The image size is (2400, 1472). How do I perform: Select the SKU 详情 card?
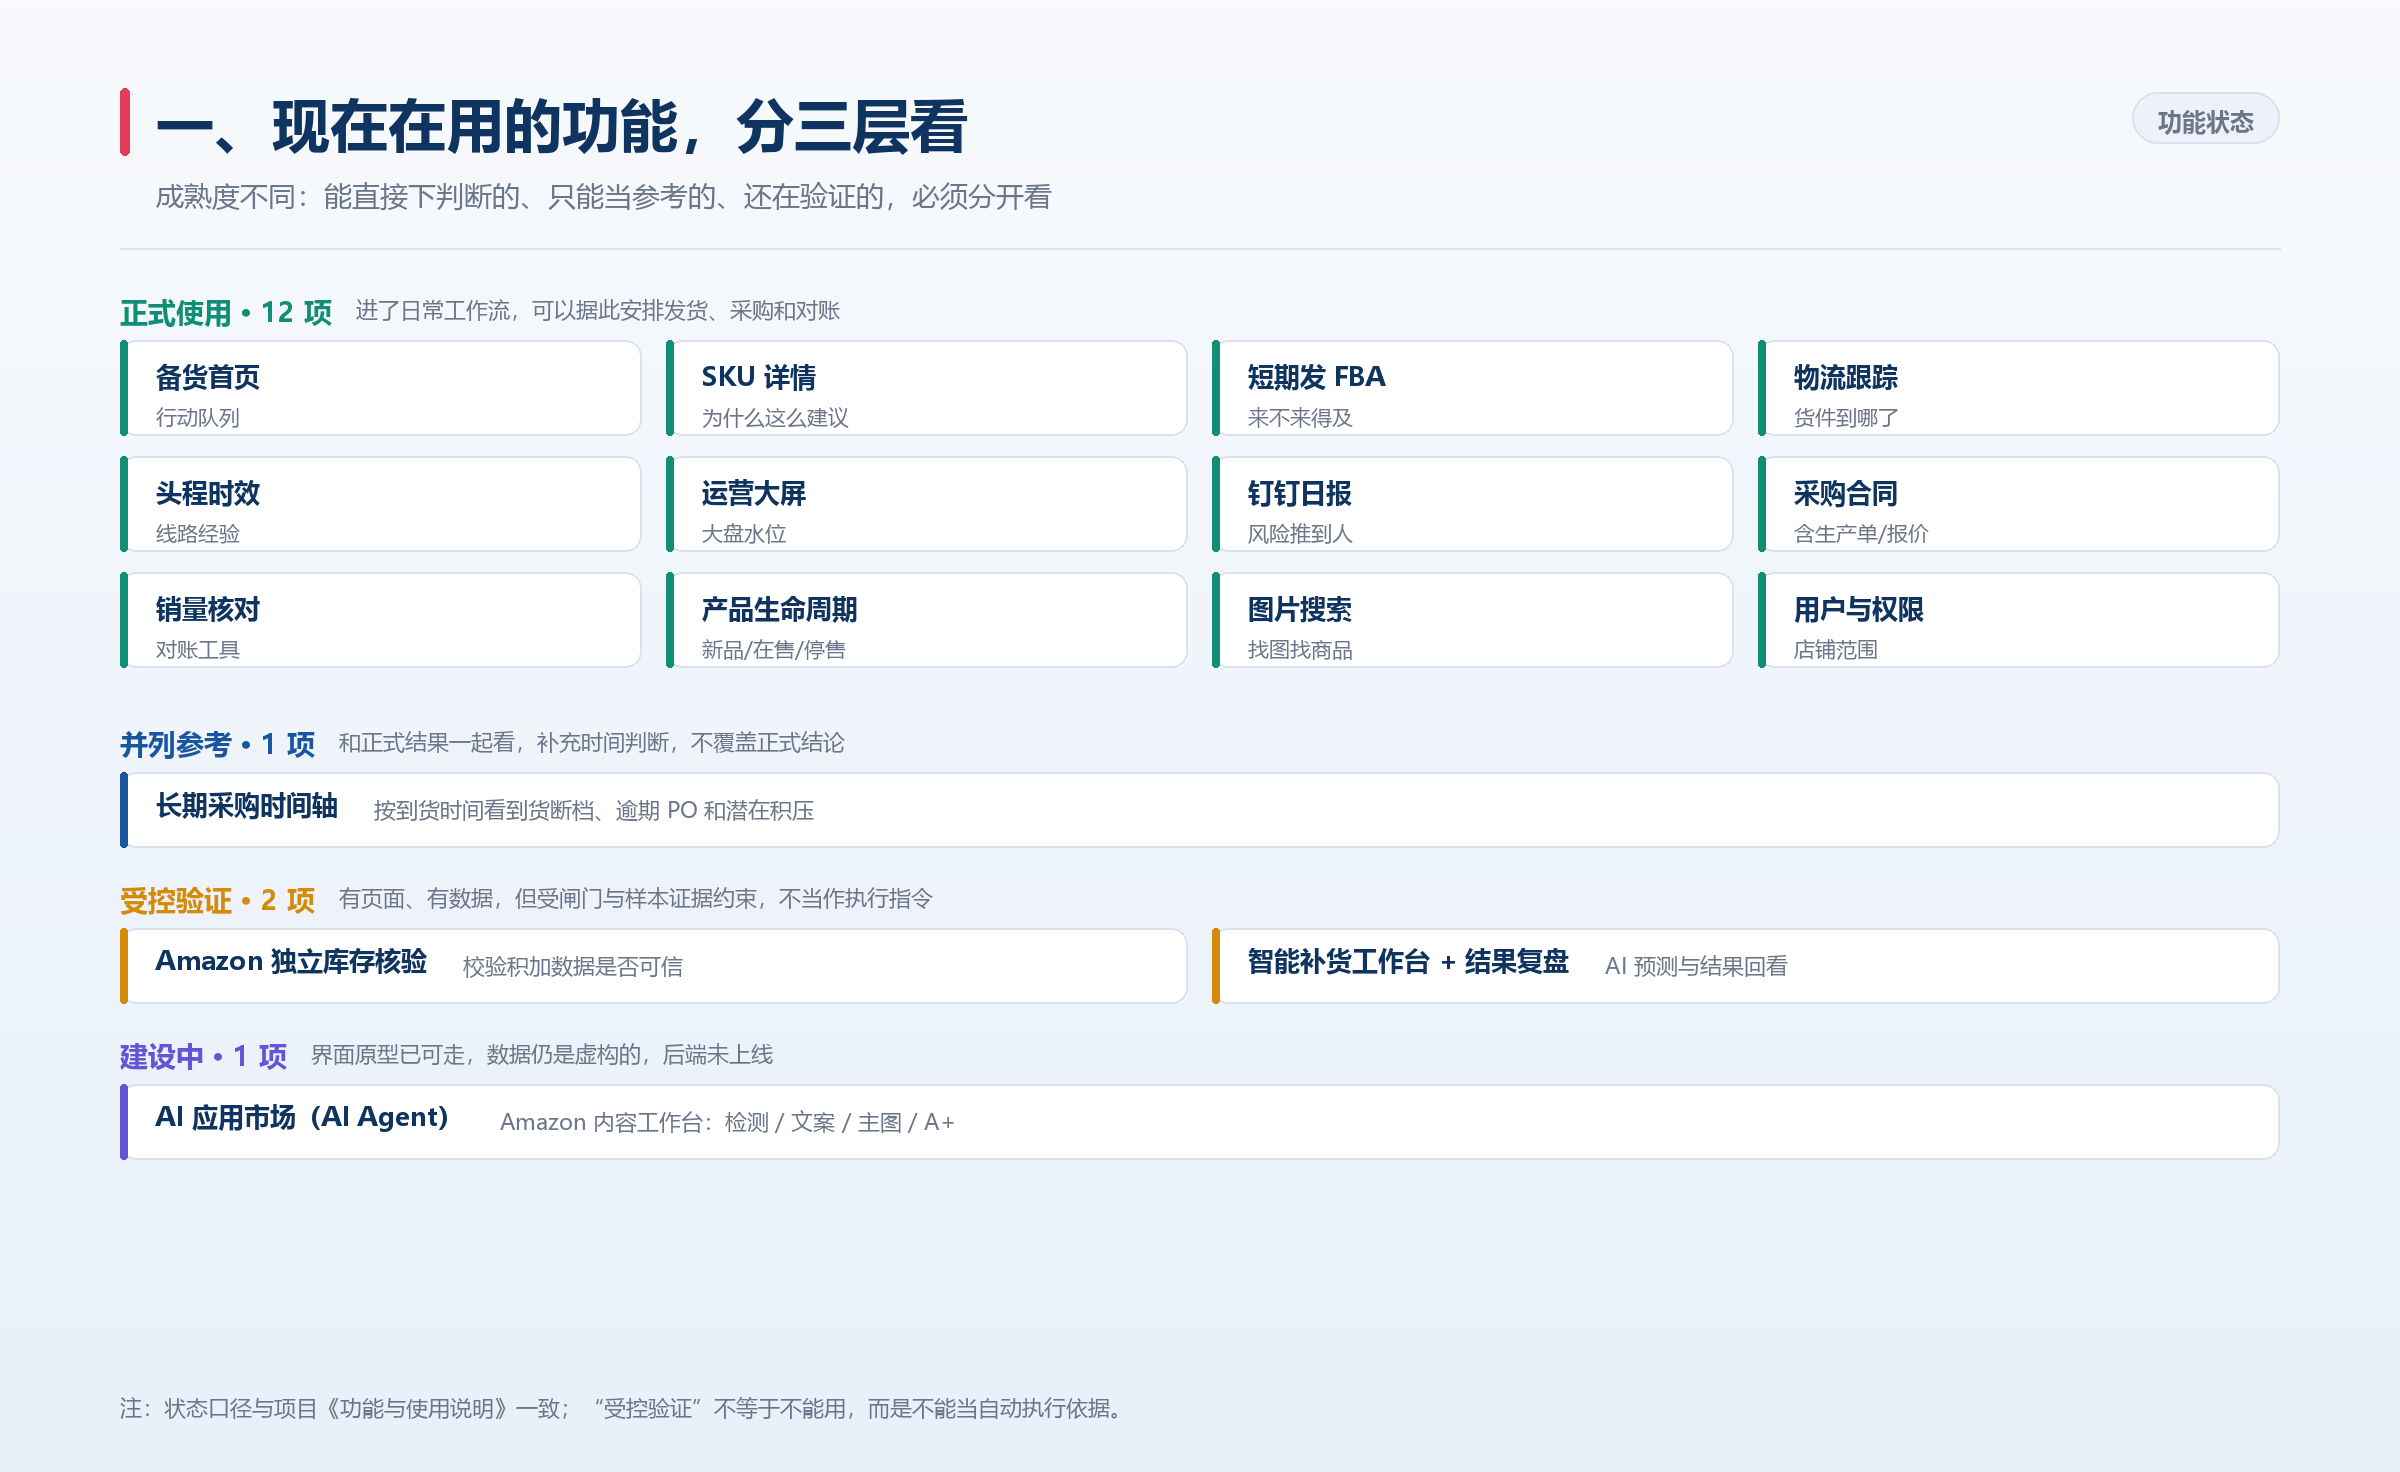[x=926, y=388]
